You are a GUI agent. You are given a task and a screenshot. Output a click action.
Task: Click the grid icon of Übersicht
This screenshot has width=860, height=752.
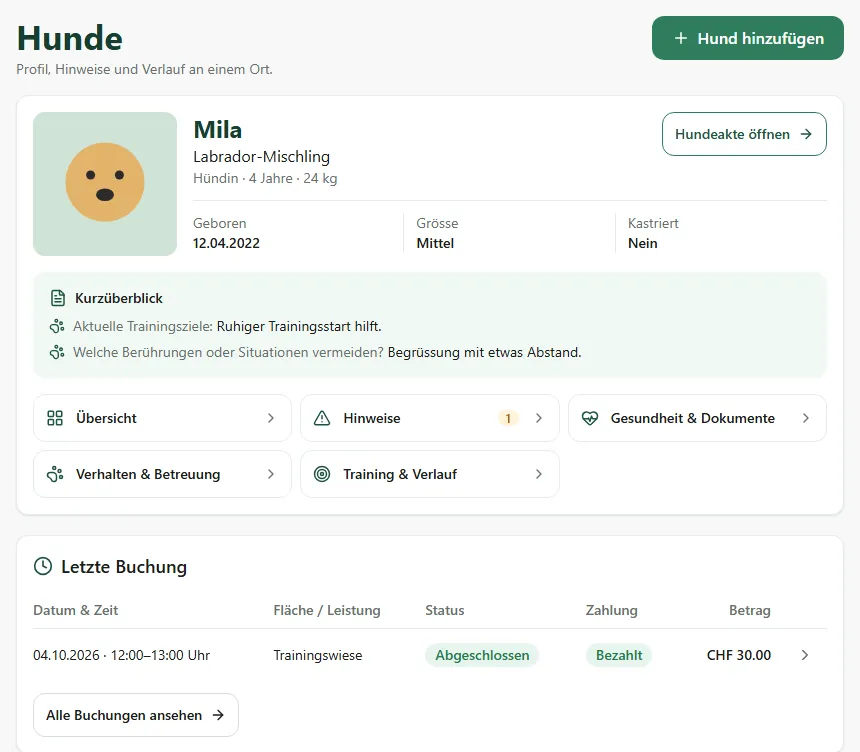coord(55,418)
